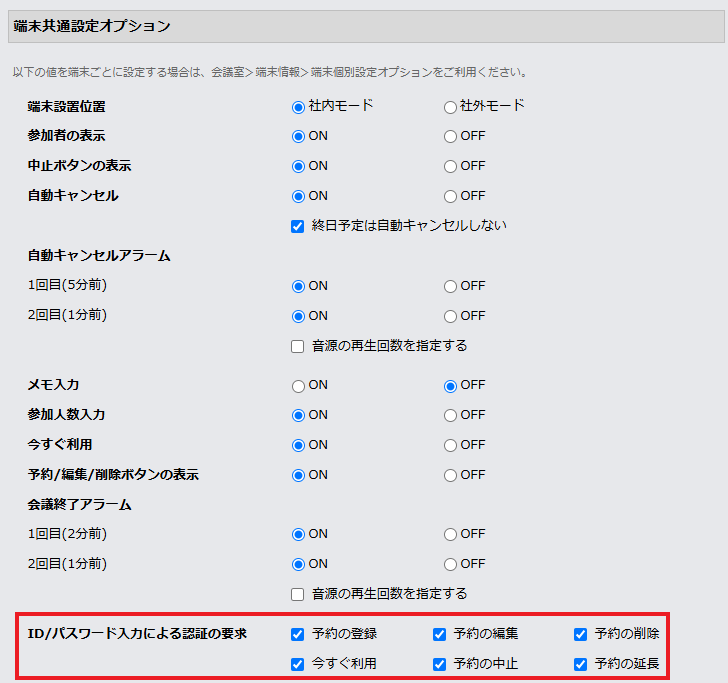
Task: Turn OFF 参加者の表示
Action: pos(450,136)
